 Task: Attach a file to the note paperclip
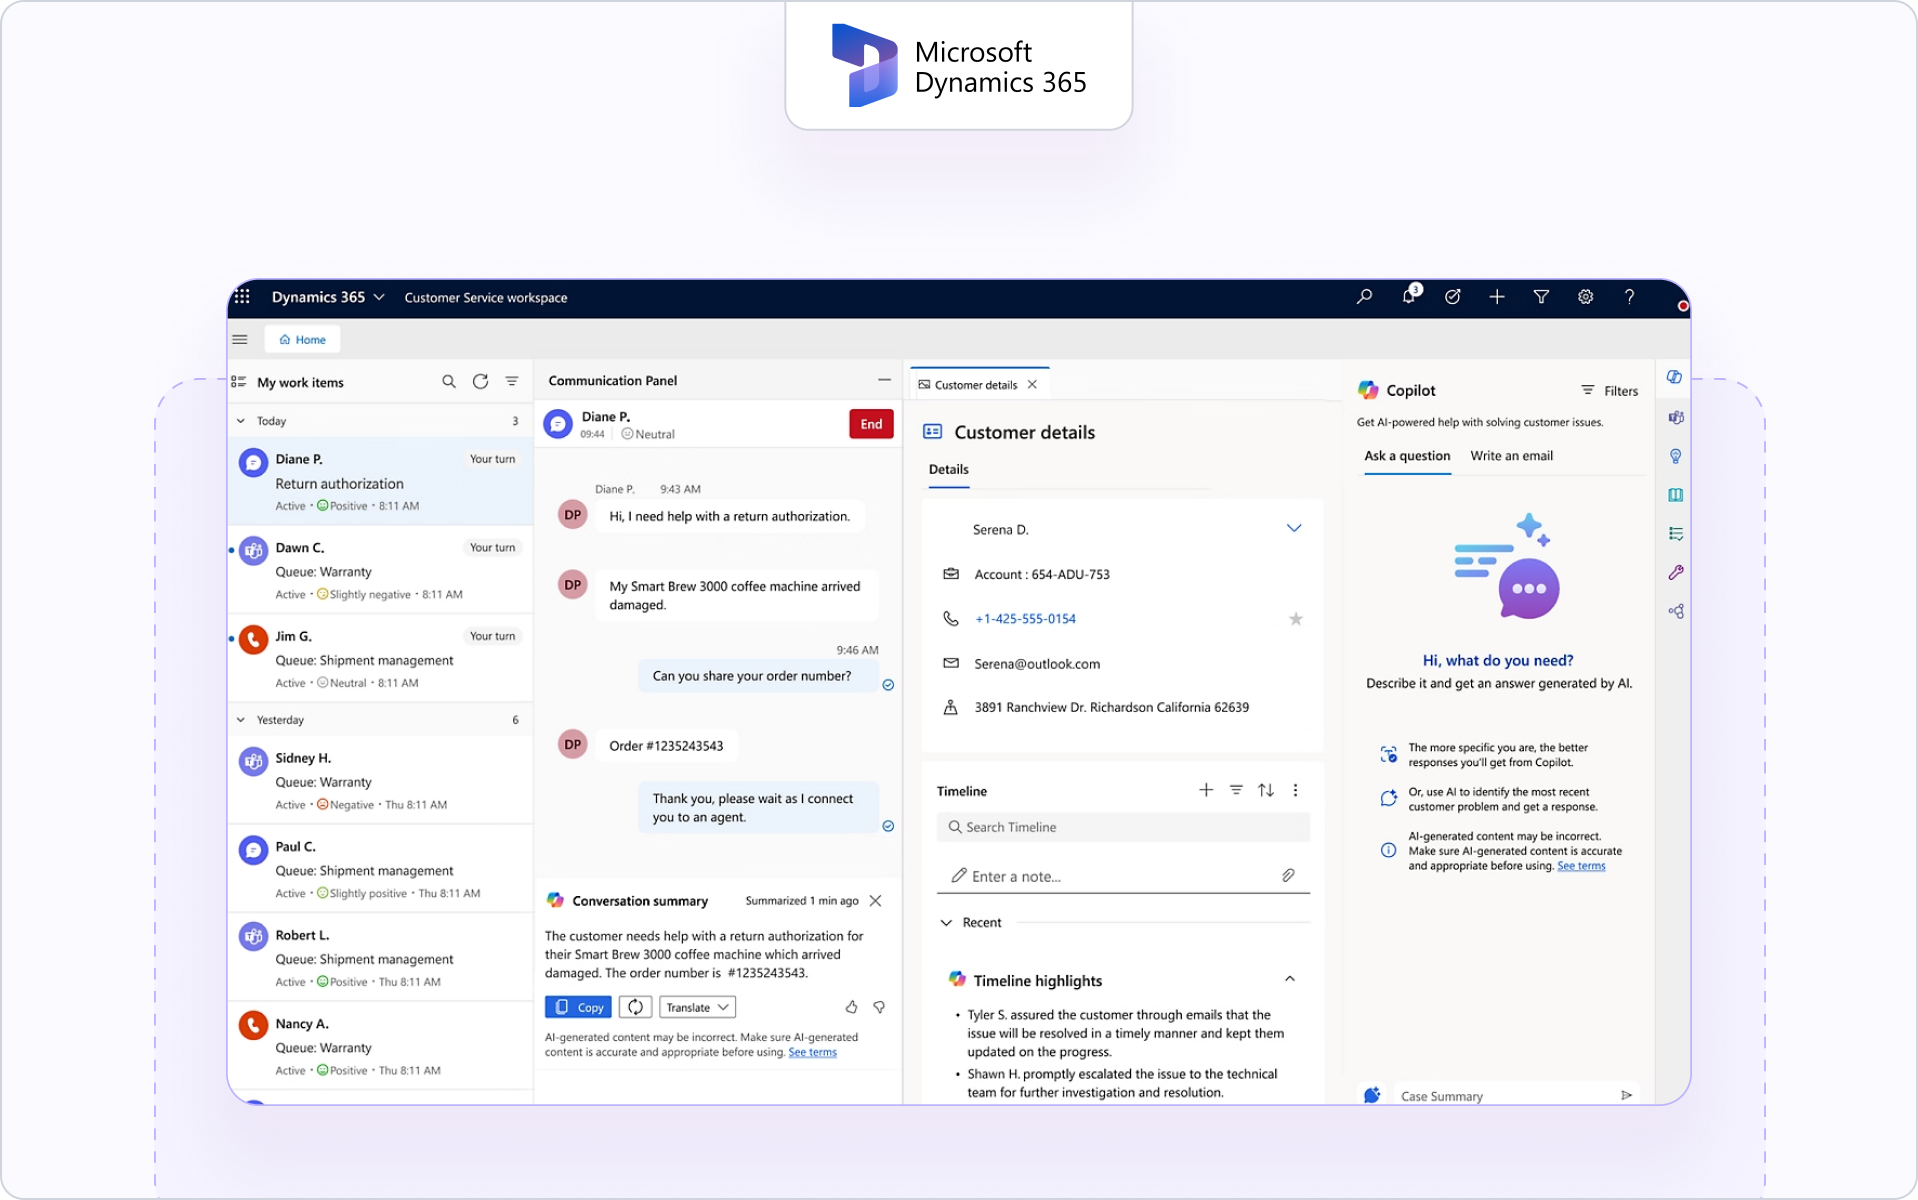1288,876
